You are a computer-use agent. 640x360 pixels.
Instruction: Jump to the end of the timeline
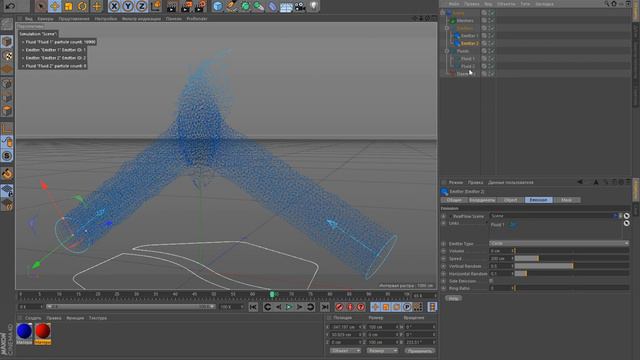tap(325, 307)
